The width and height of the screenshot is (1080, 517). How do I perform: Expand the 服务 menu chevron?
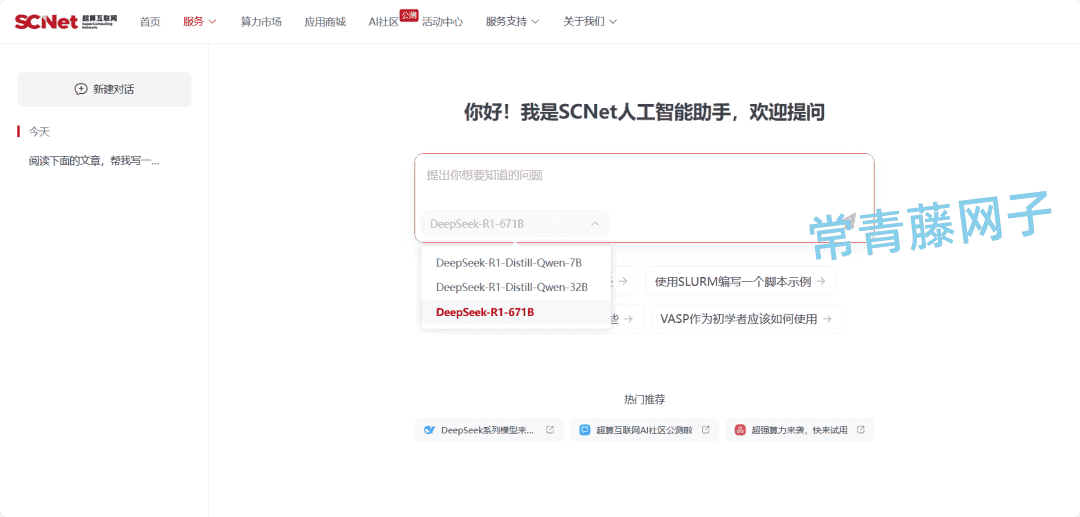[x=212, y=21]
